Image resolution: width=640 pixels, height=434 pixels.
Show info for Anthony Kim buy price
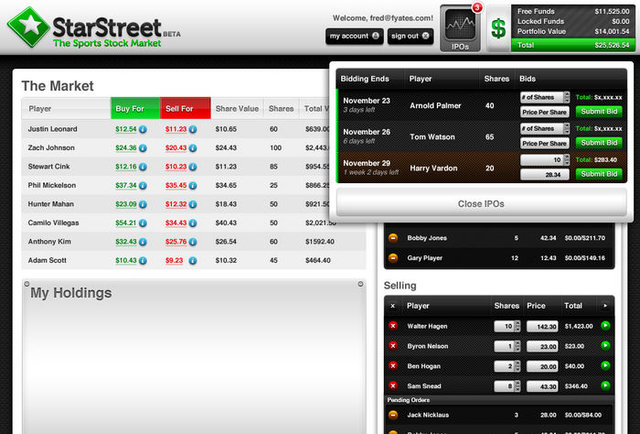click(143, 242)
